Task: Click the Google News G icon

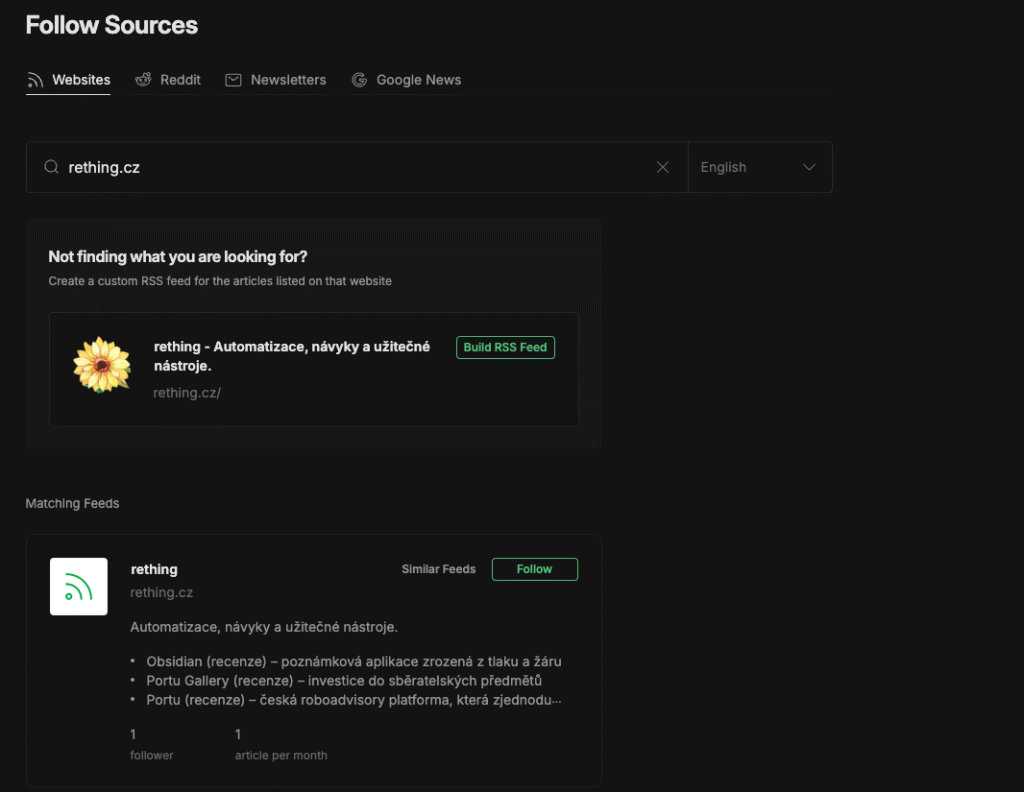Action: [359, 80]
